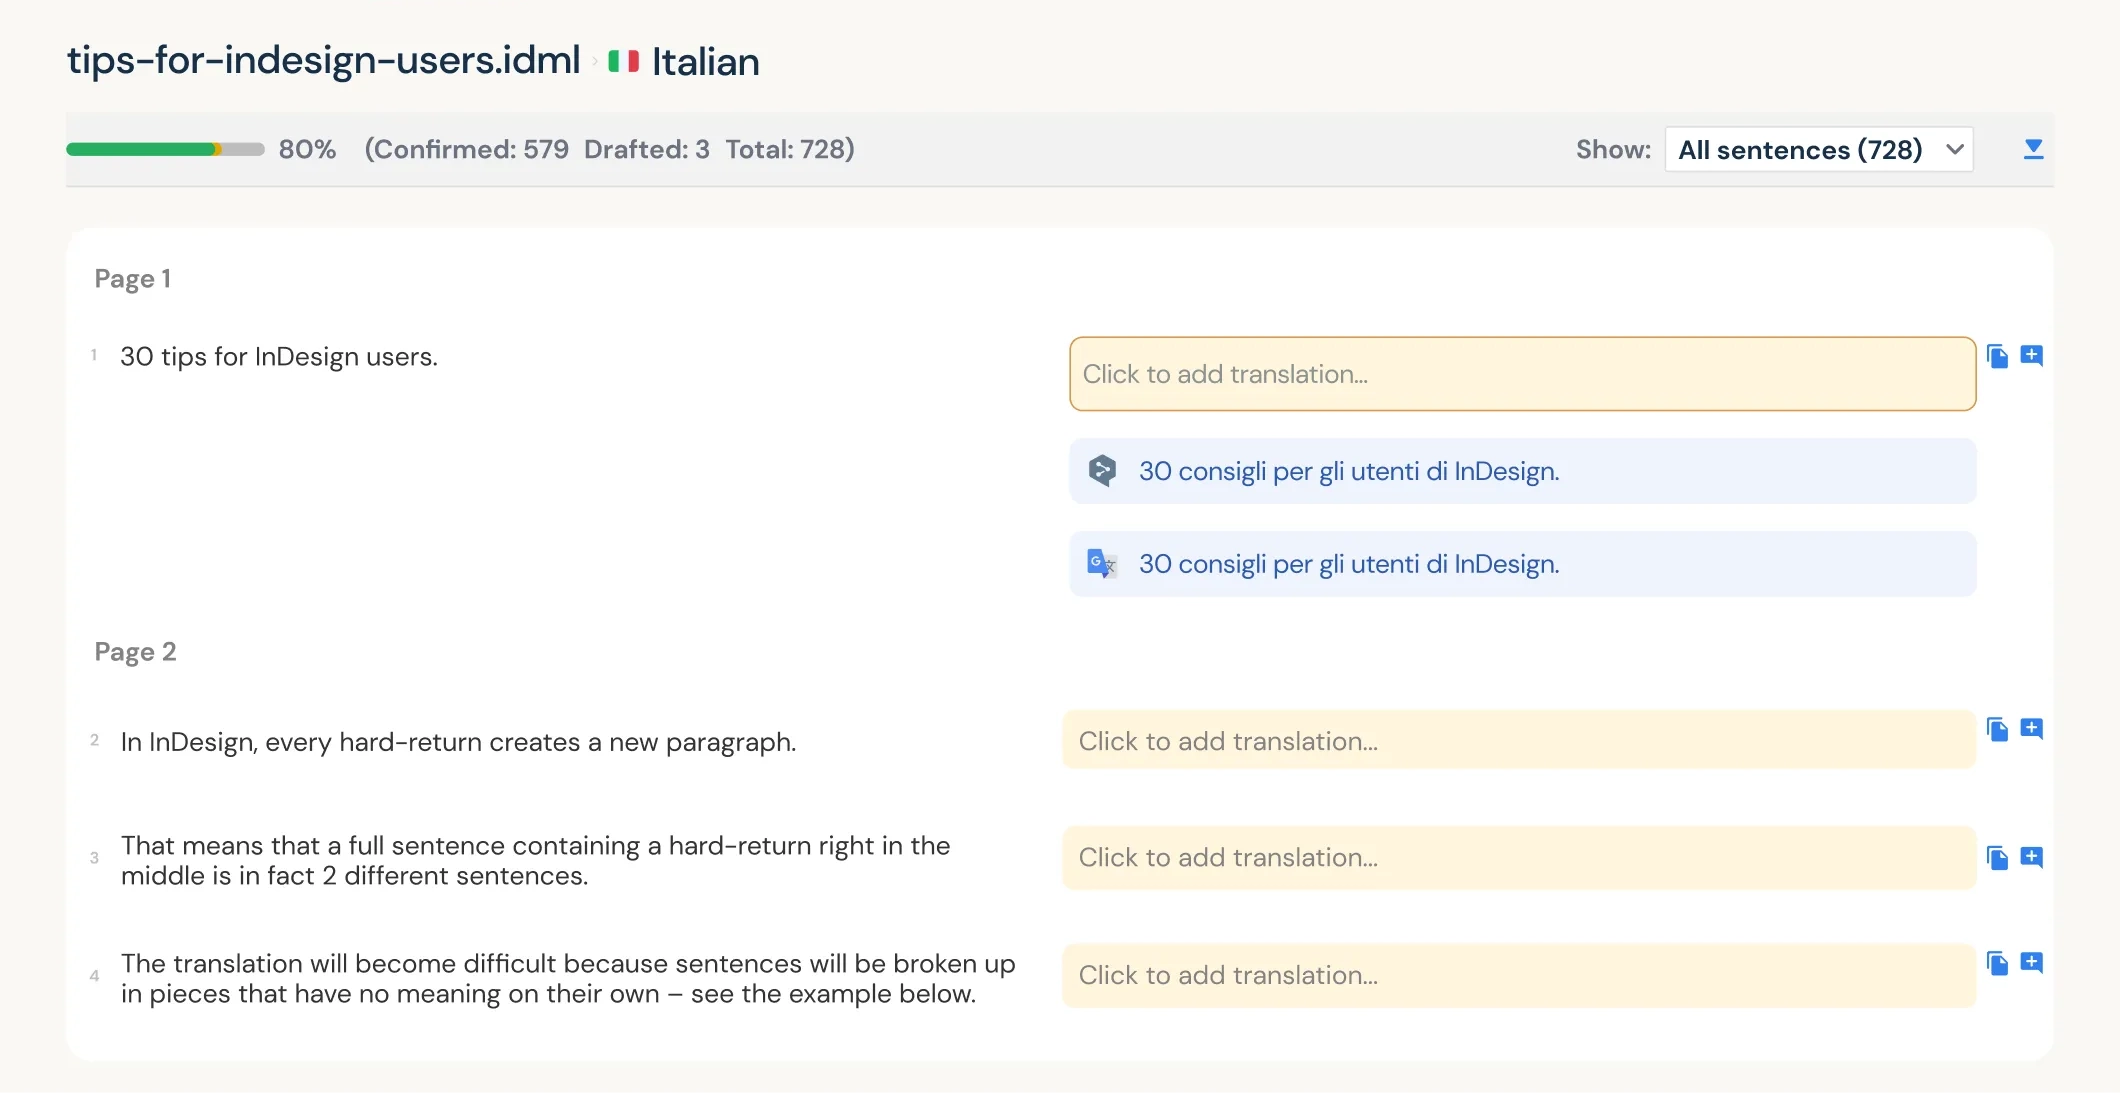Add comment on sentence 3
Screen dimensions: 2120x1093
[2031, 858]
